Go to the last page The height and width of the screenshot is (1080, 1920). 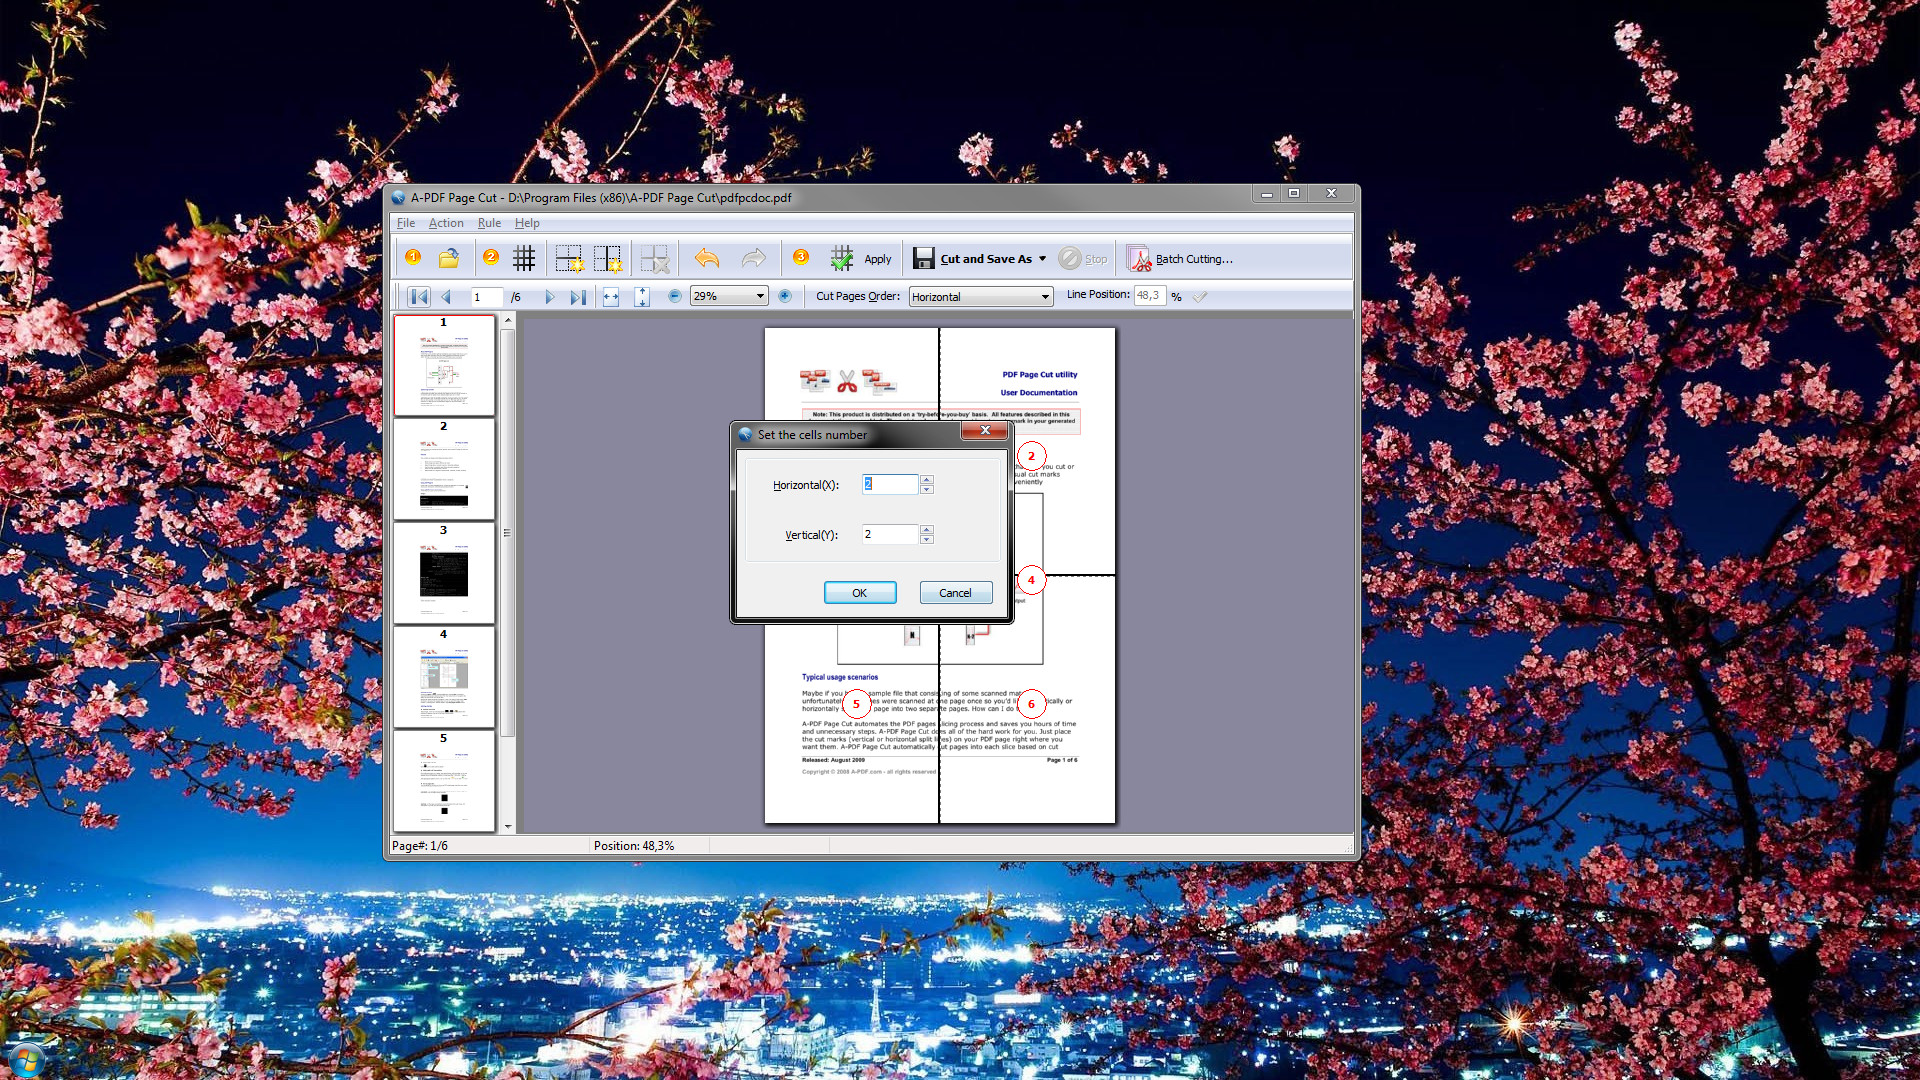coord(578,296)
